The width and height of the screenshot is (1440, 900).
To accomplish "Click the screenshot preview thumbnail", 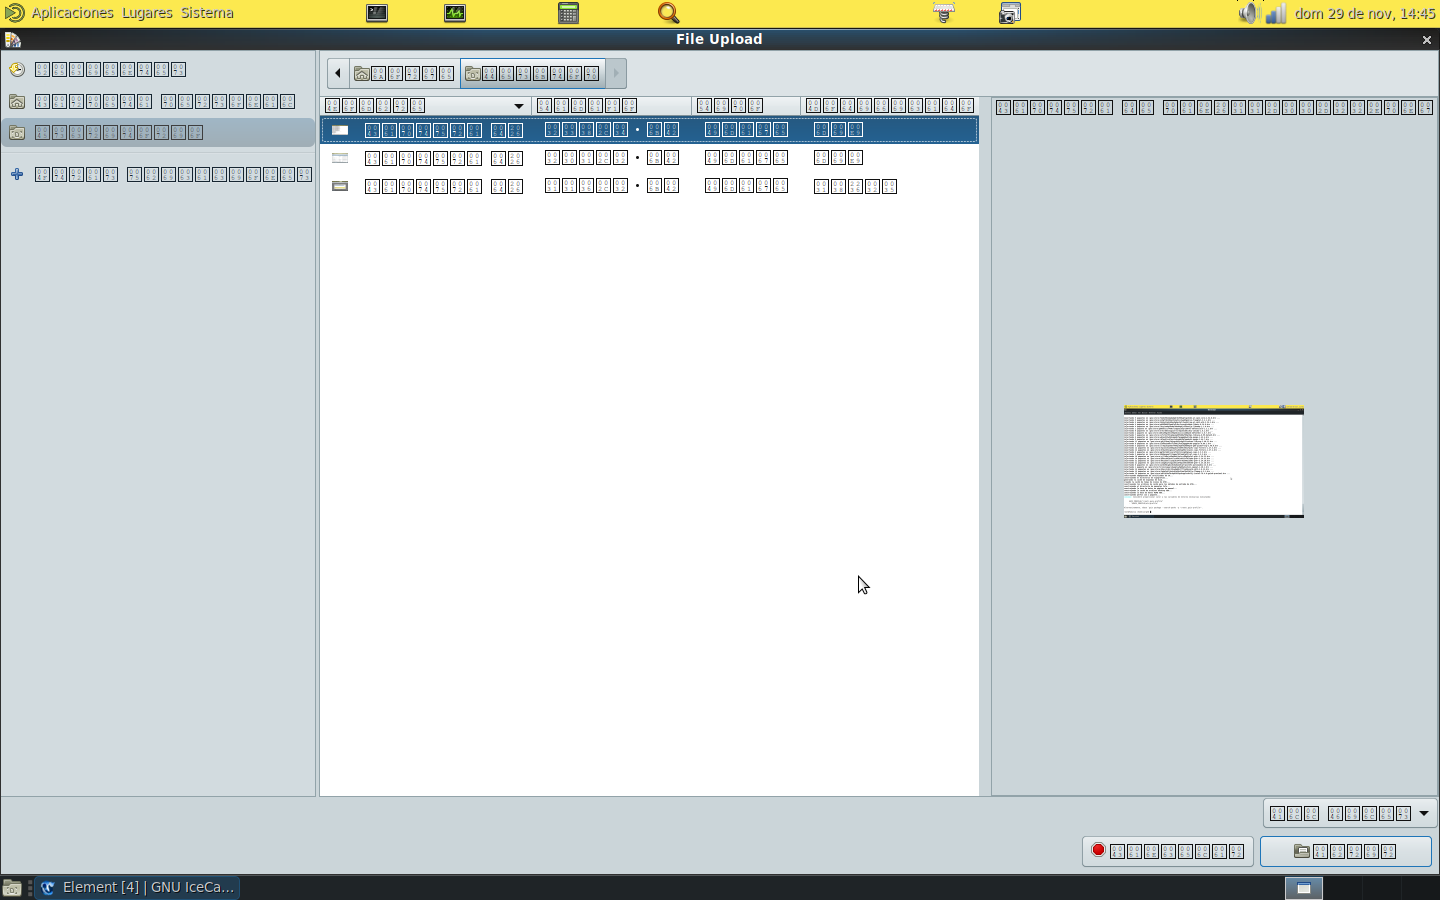I will click(x=1213, y=461).
